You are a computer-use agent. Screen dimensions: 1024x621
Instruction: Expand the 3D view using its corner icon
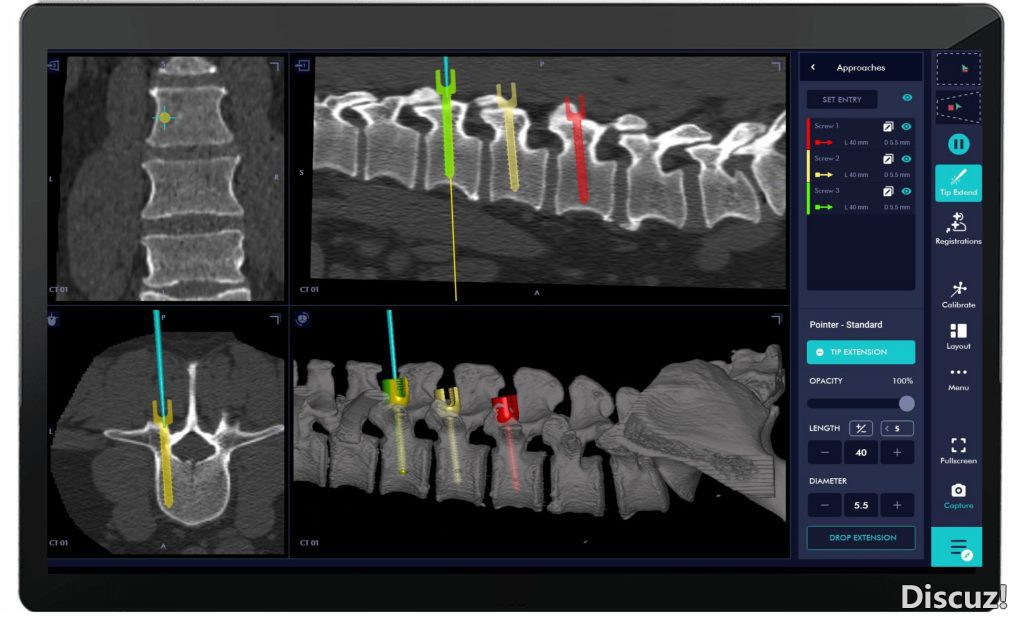pos(776,319)
